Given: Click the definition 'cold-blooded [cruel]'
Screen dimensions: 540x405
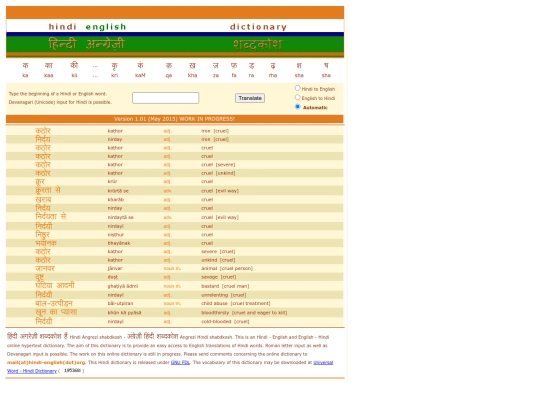Looking at the screenshot, I should click(x=225, y=322).
